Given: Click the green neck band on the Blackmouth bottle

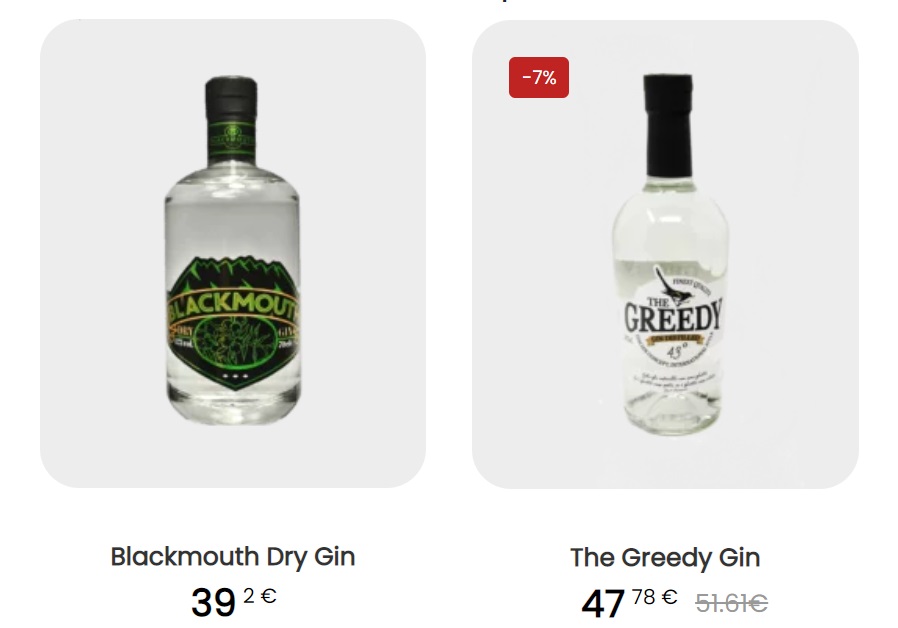Looking at the screenshot, I should 232,140.
